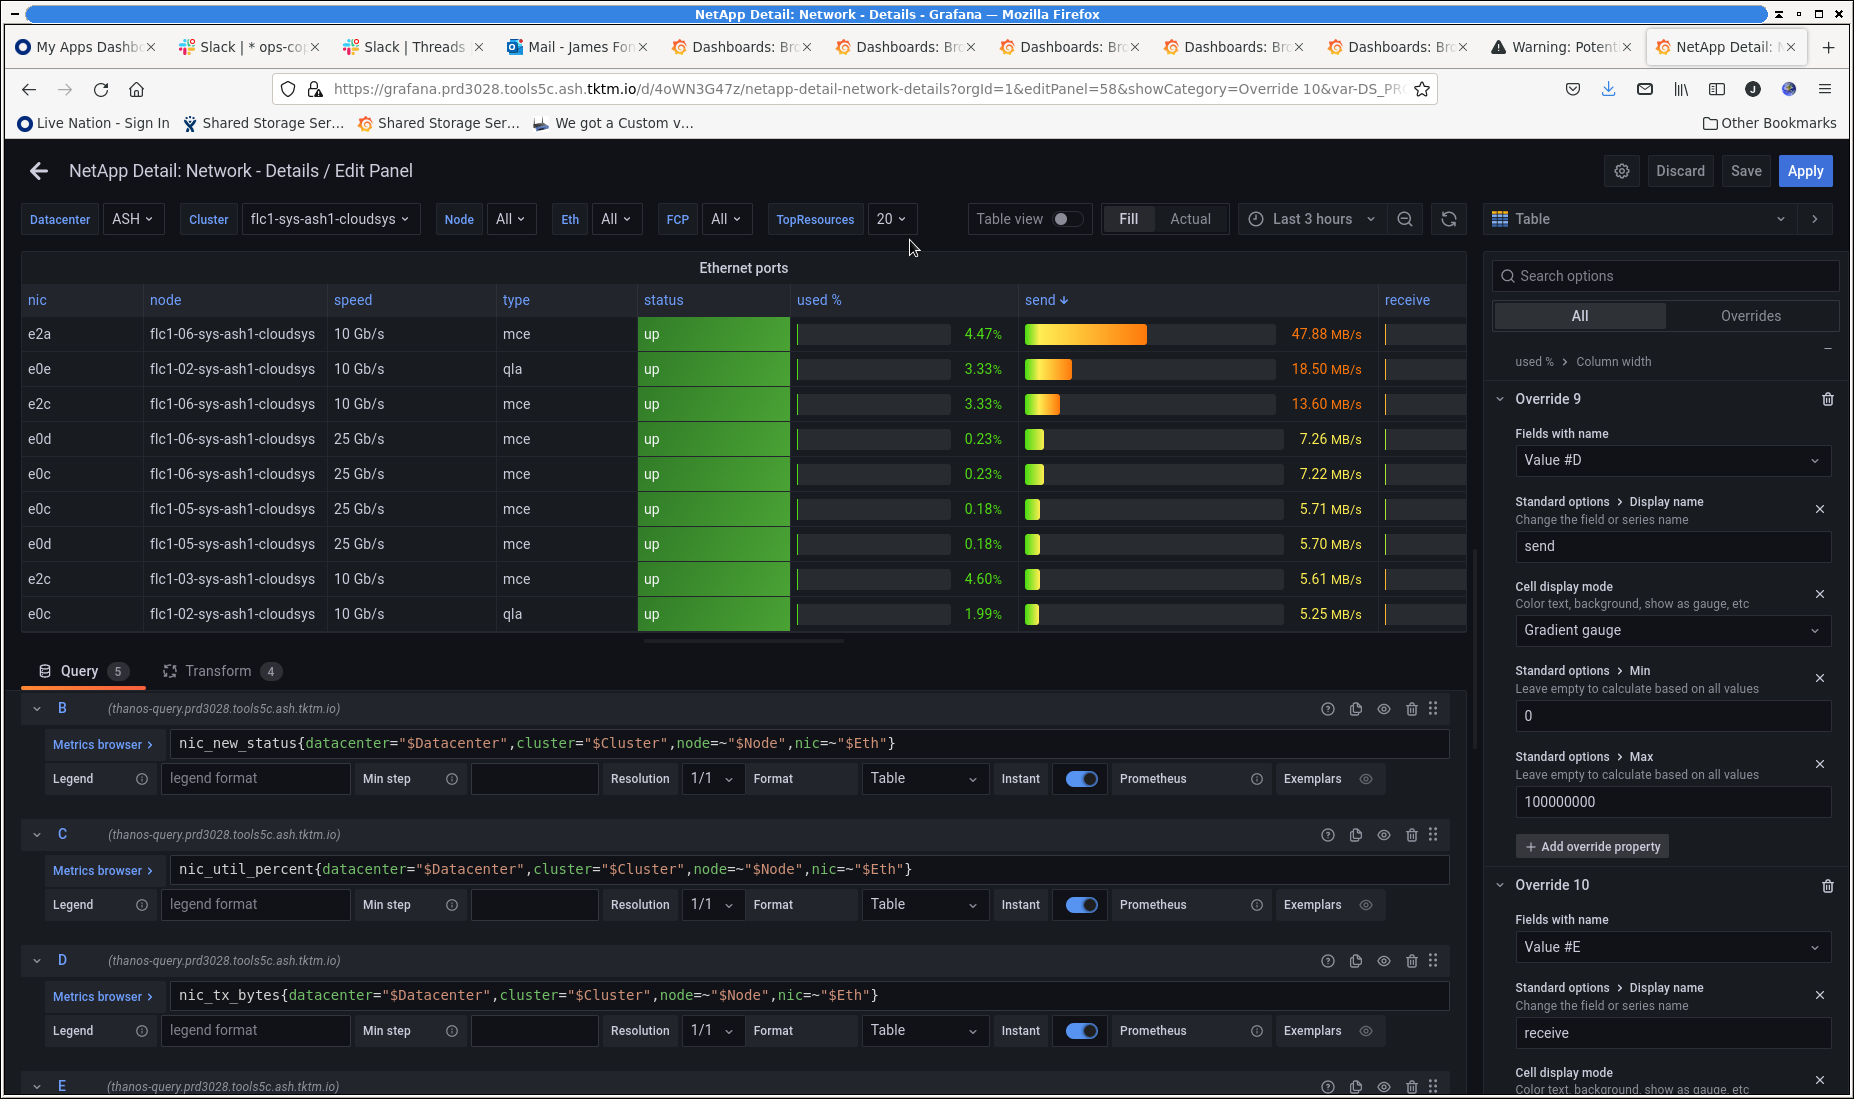Delete Override 10 with its trash icon

pyautogui.click(x=1828, y=886)
